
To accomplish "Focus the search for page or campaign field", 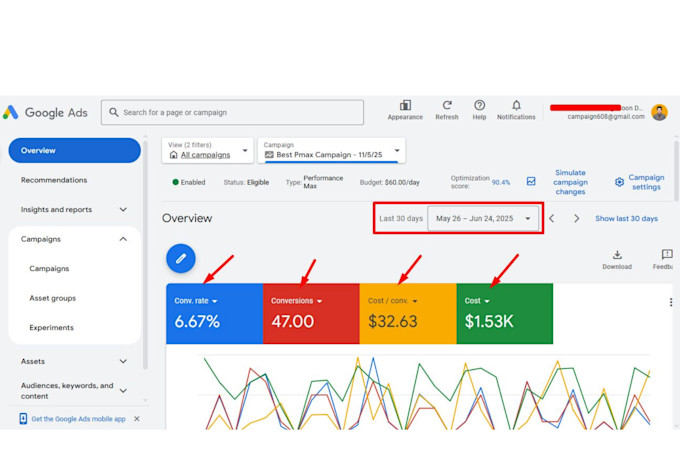I will [232, 112].
